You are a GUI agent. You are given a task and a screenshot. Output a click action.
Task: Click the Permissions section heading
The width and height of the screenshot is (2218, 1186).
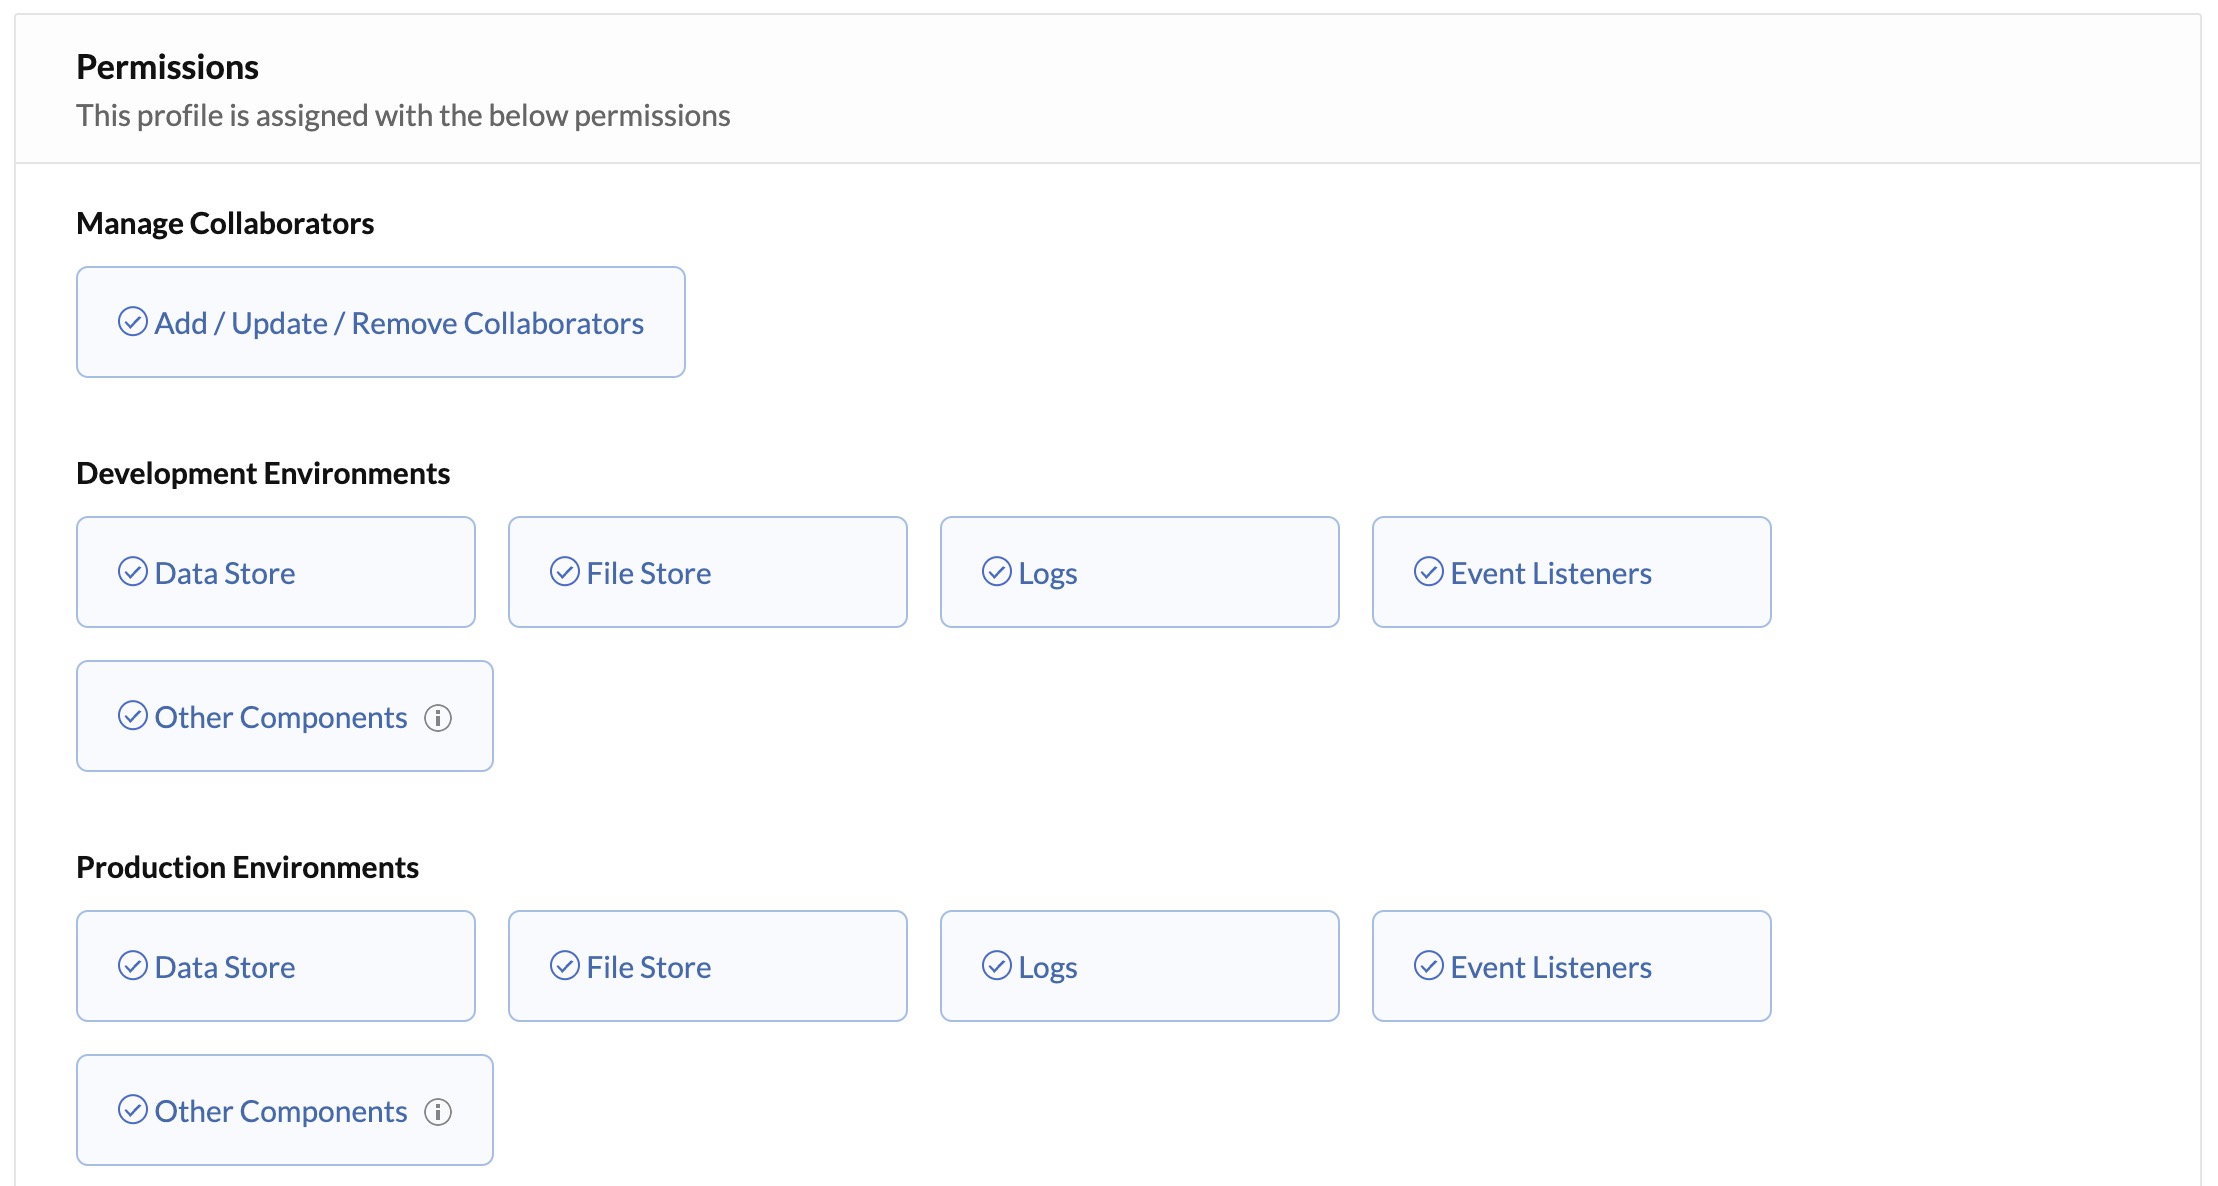tap(167, 66)
